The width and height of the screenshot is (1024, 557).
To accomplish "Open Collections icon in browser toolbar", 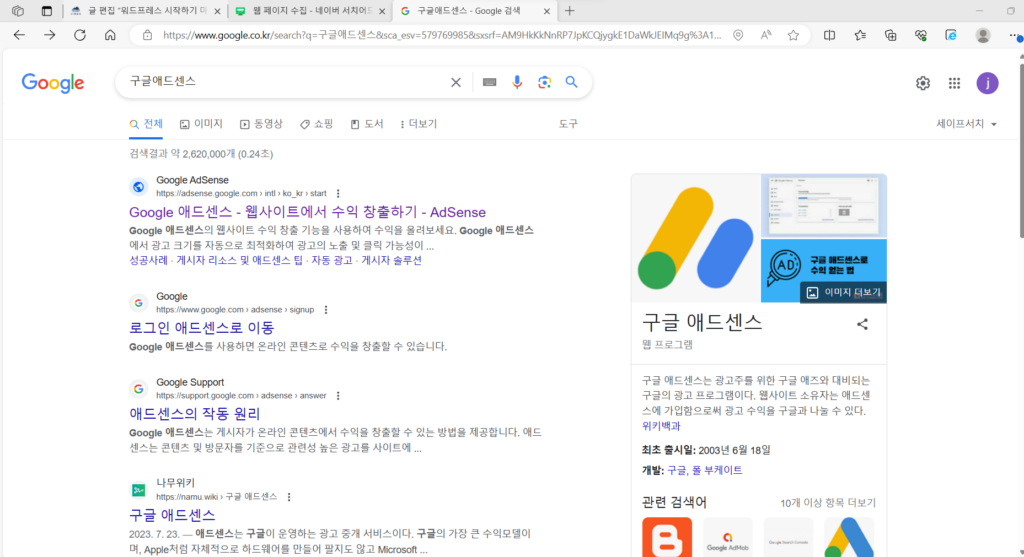I will point(891,35).
